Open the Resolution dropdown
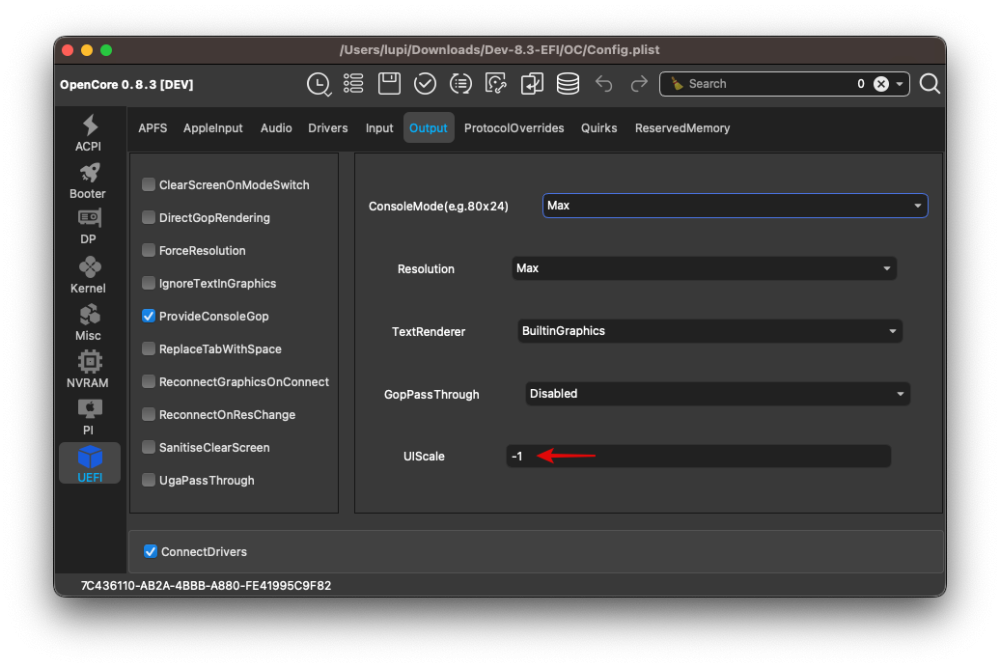 tap(704, 268)
